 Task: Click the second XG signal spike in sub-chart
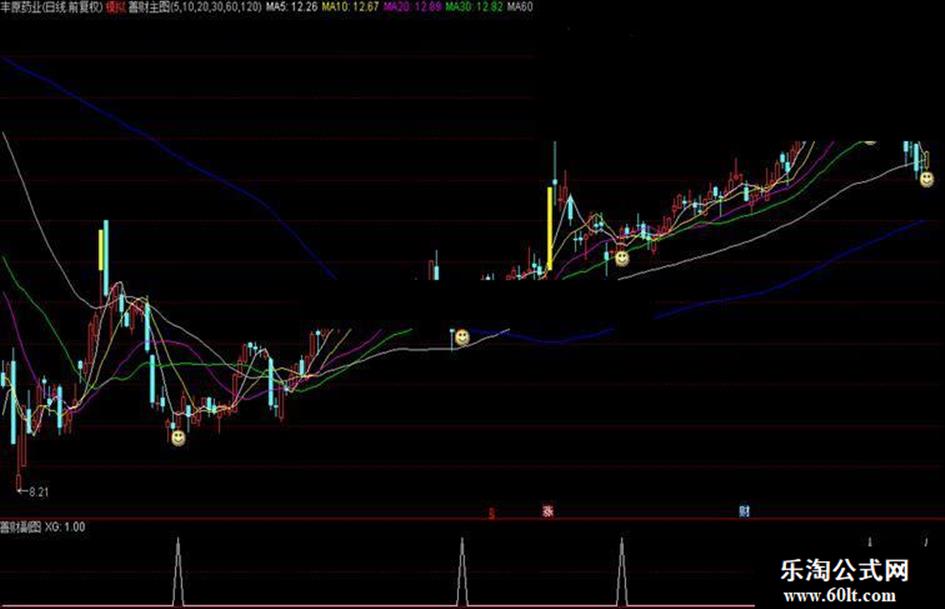coord(462,571)
